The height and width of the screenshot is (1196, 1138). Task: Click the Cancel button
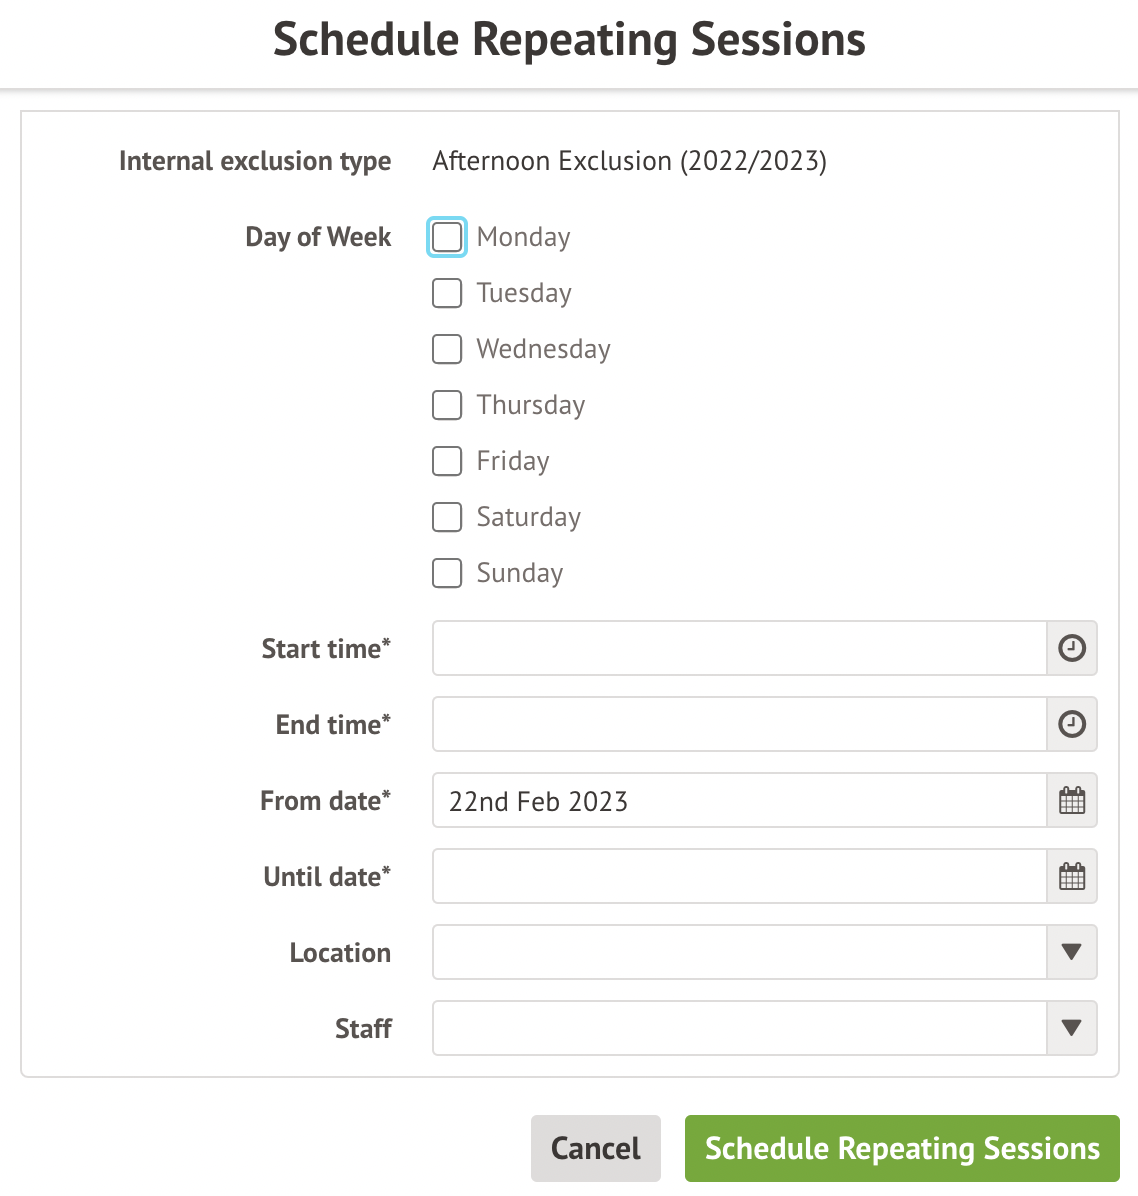pos(596,1148)
